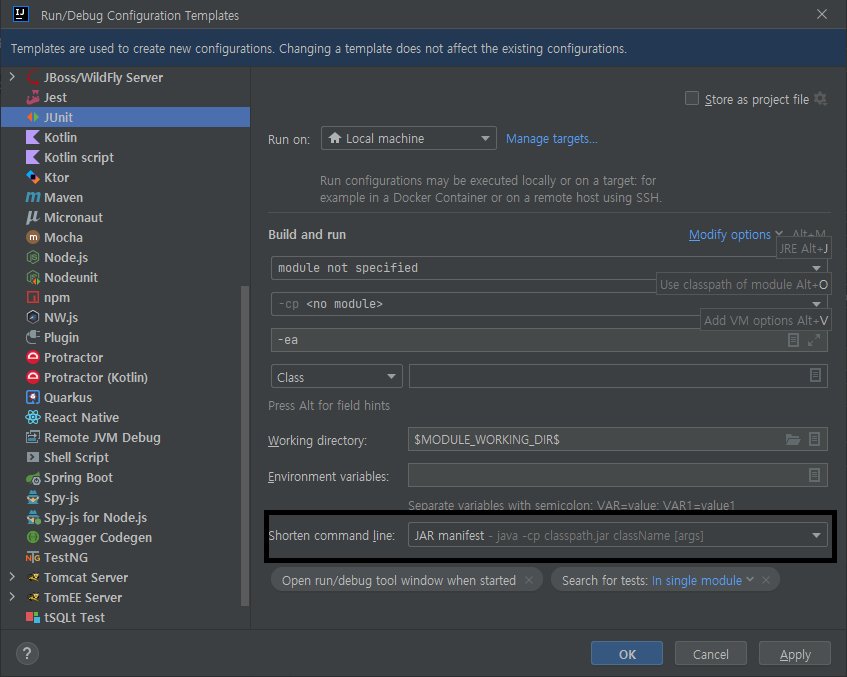This screenshot has width=847, height=677.
Task: Open the help question mark button
Action: coord(27,654)
